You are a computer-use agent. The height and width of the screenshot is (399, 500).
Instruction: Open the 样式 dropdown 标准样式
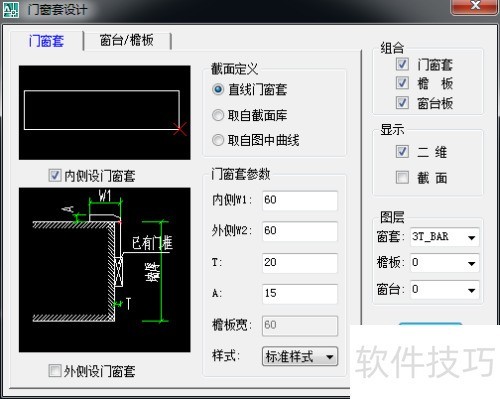point(300,357)
